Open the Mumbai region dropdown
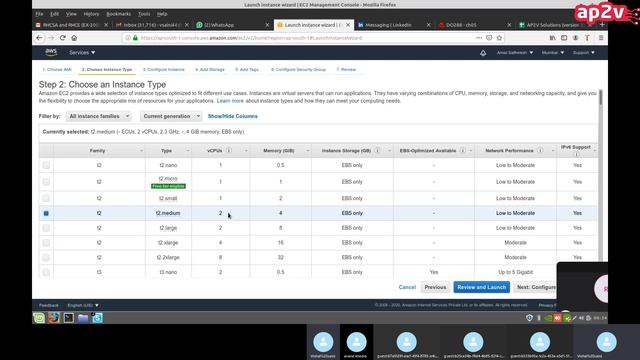The width and height of the screenshot is (640, 360). [x=553, y=53]
